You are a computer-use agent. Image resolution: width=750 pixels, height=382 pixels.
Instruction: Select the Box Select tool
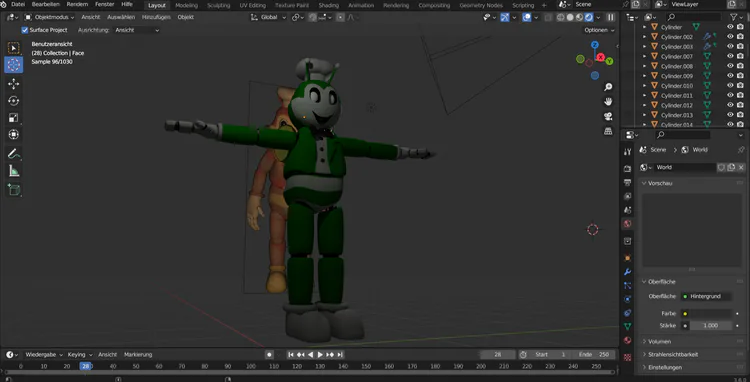[13, 48]
